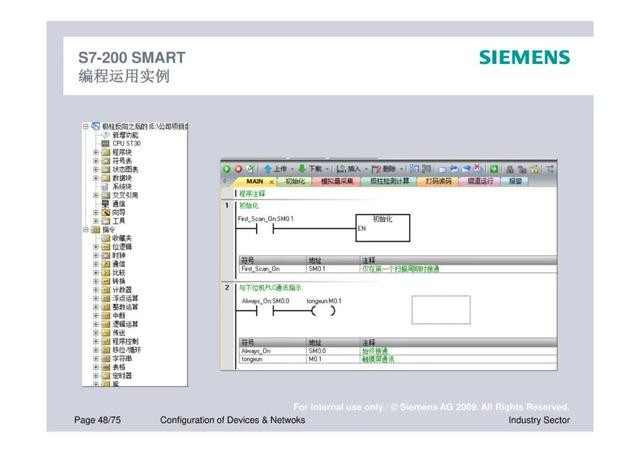Expand the 程序控制 tree node
This screenshot has width=640, height=452.
click(x=96, y=341)
